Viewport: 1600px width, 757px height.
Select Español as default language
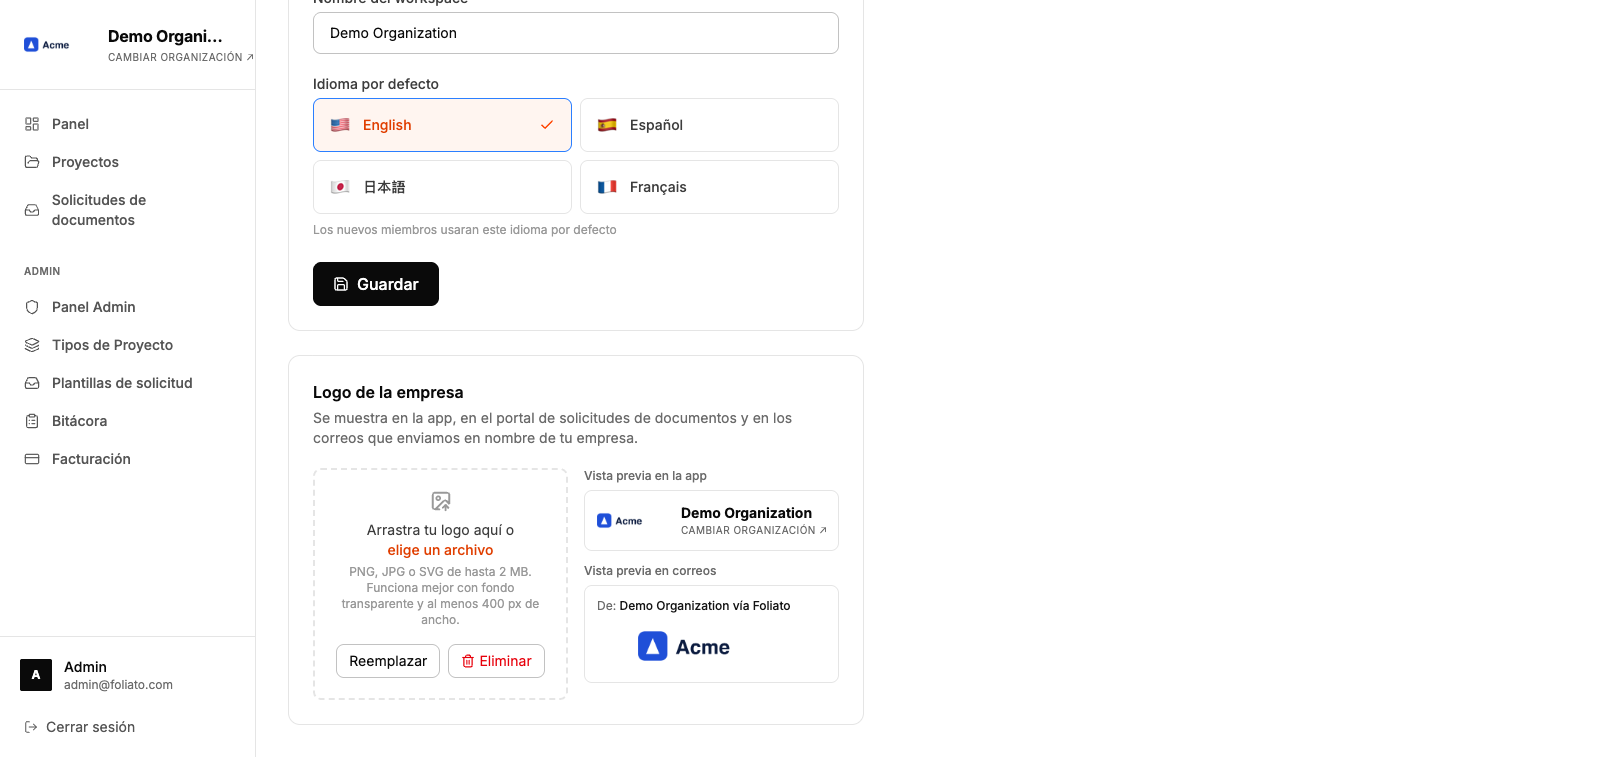(x=709, y=125)
